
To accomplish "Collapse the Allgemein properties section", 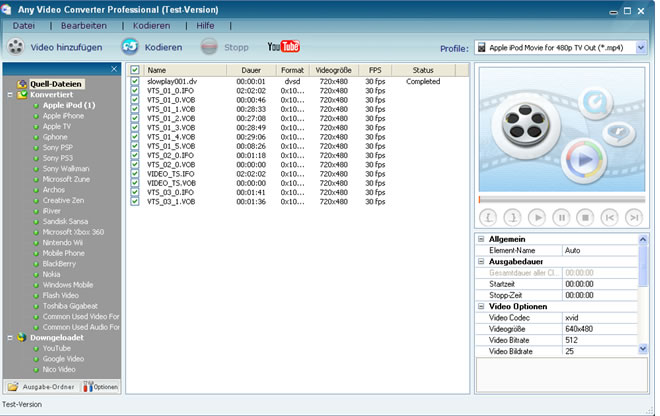I will 481,239.
